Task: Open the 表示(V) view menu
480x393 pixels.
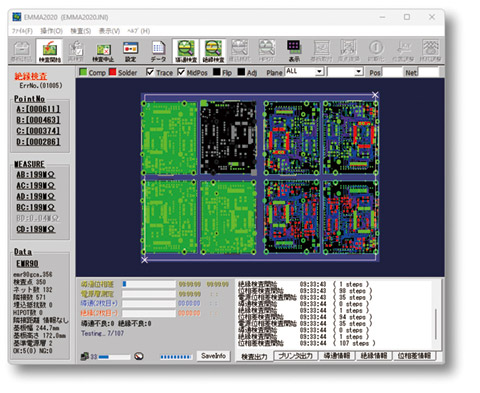Action: 109,31
